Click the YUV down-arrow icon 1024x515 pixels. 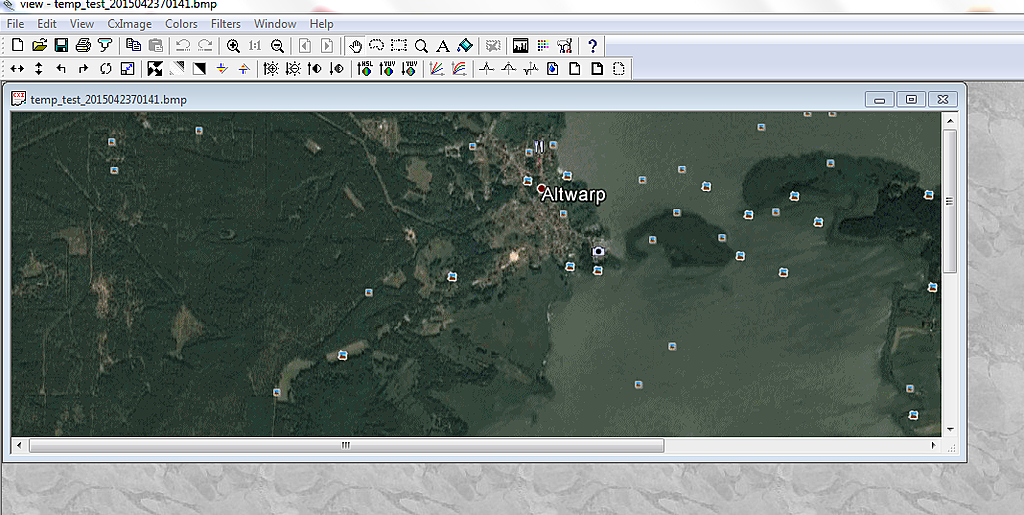pyautogui.click(x=409, y=68)
